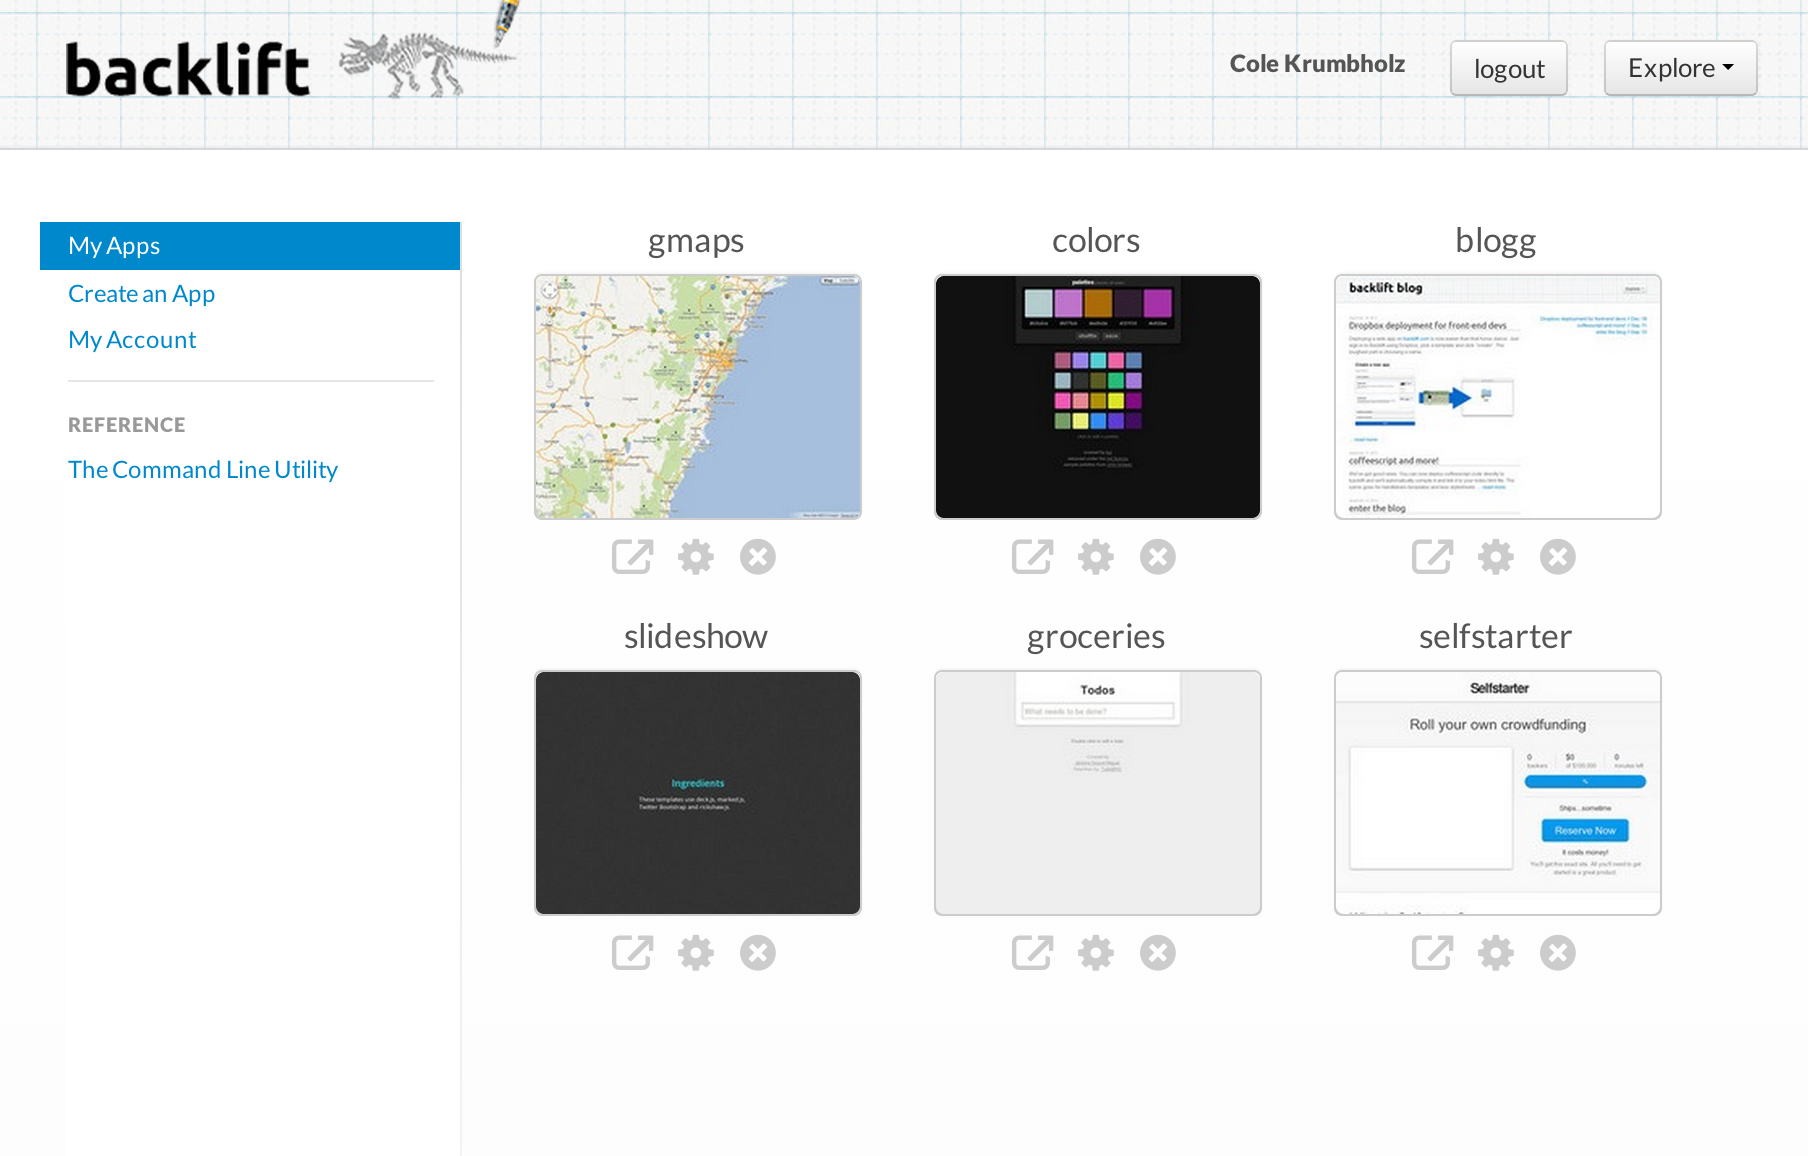1808x1156 pixels.
Task: Click the blogg app title
Action: coord(1496,241)
